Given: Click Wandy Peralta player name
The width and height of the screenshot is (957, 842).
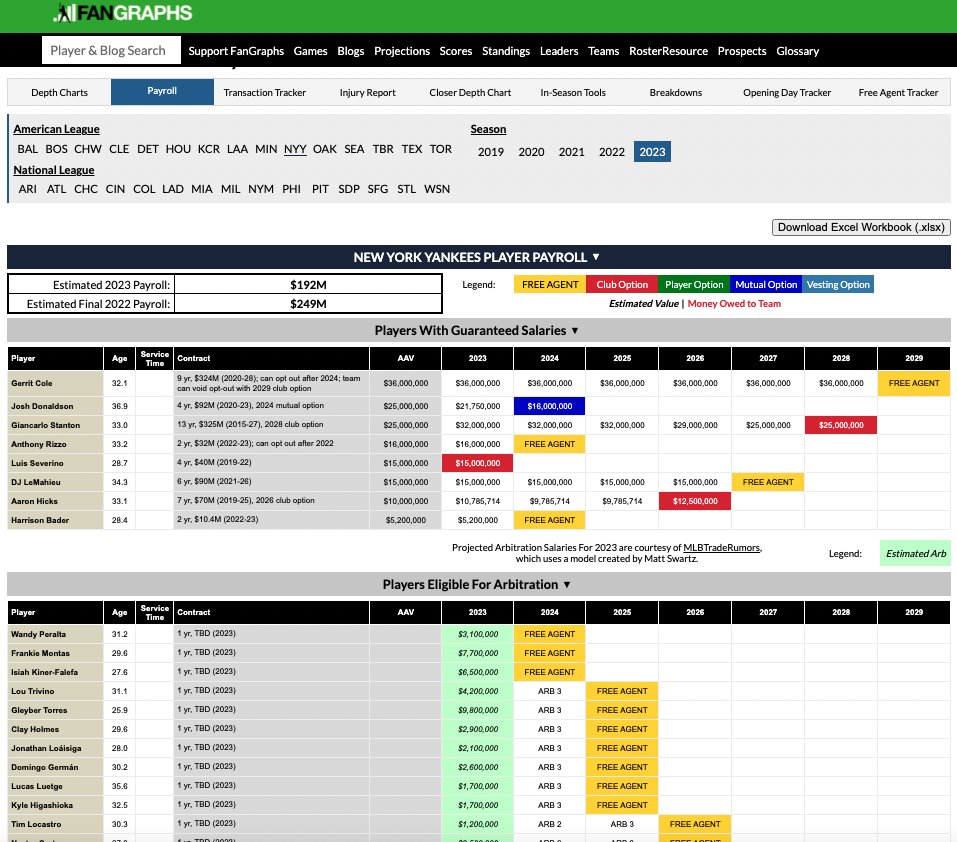Looking at the screenshot, I should (x=38, y=635).
